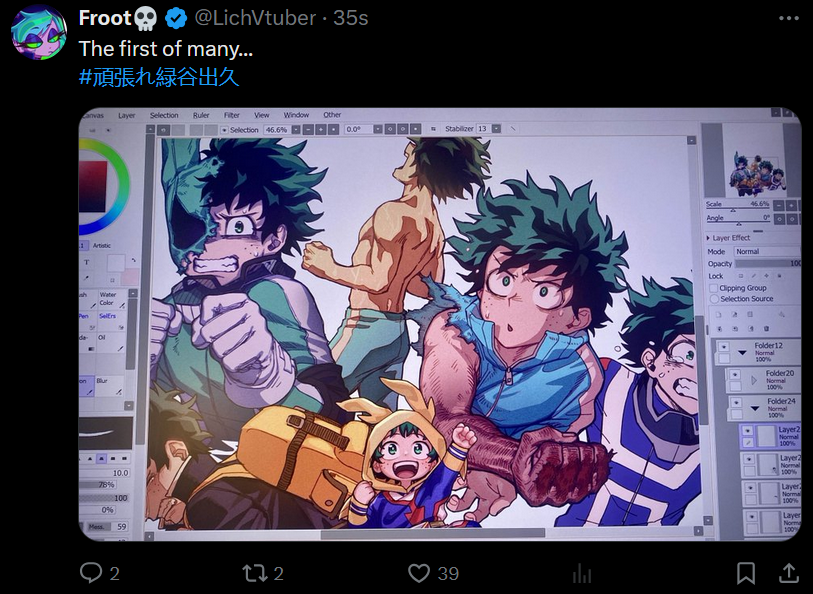The height and width of the screenshot is (594, 813).
Task: Like the tweet with the heart
Action: [x=418, y=573]
